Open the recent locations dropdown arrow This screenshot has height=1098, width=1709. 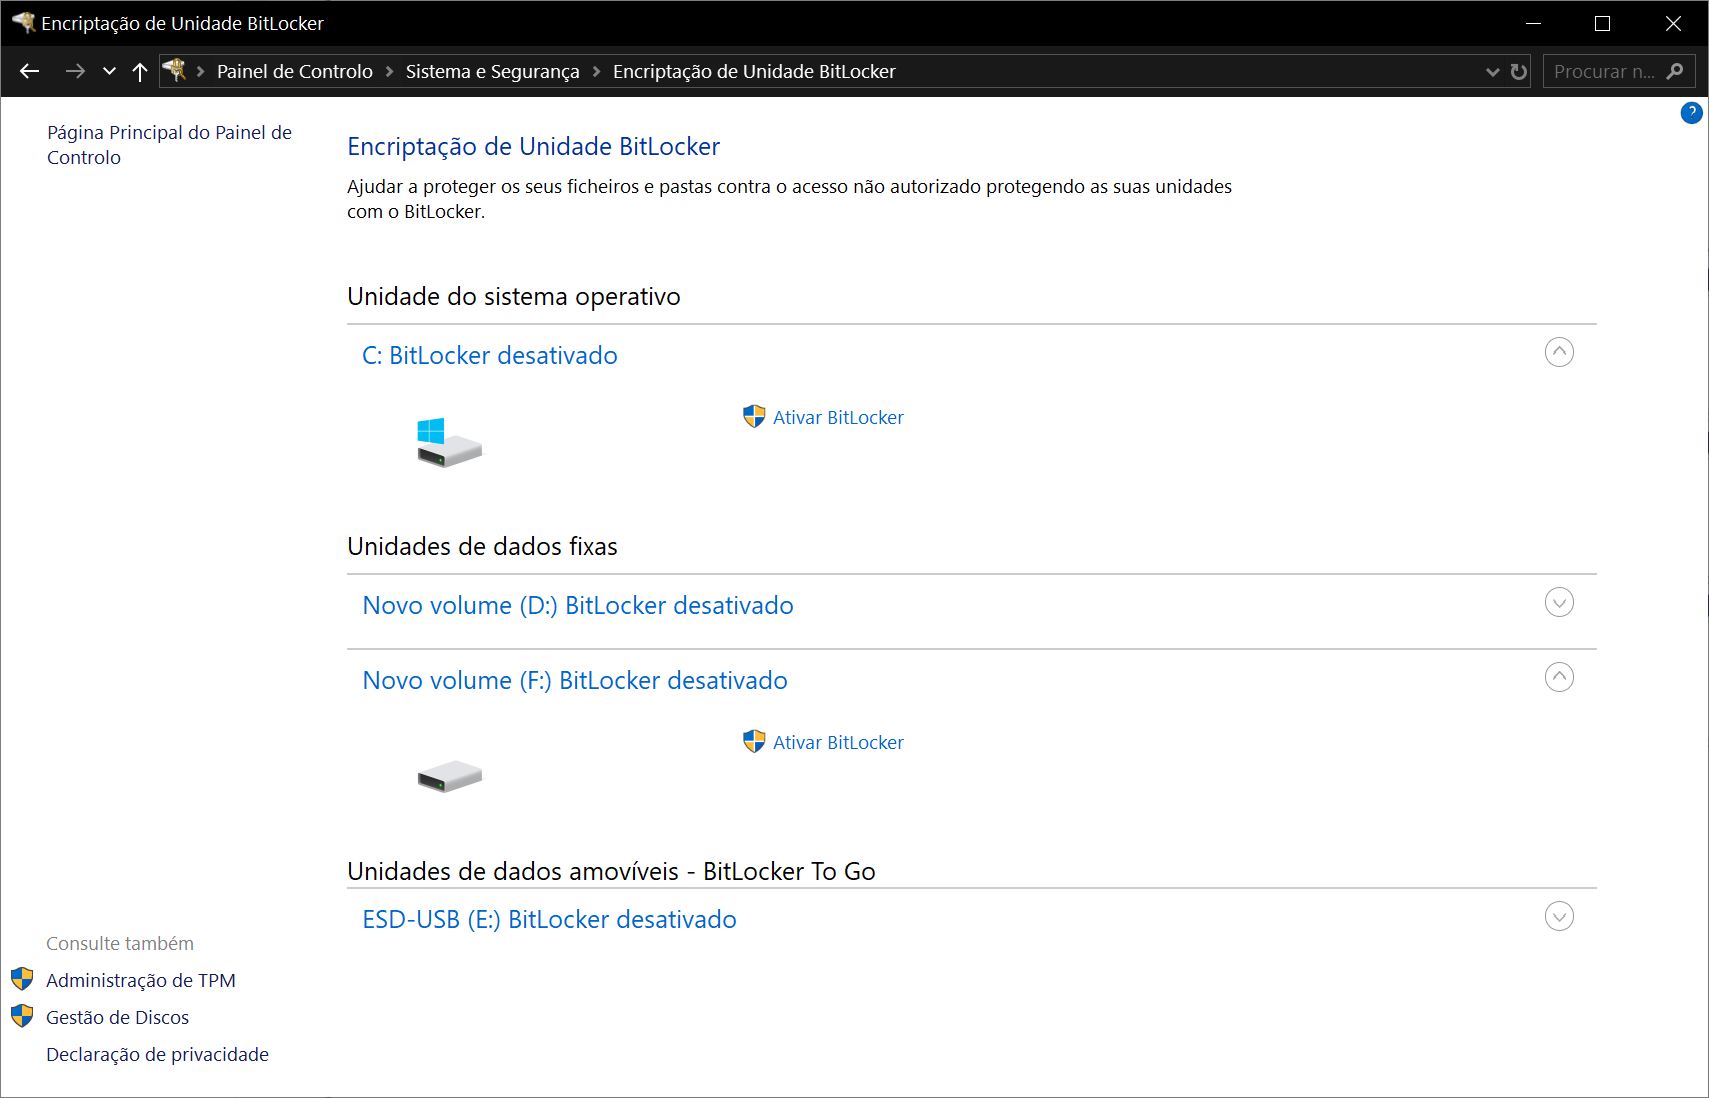pyautogui.click(x=110, y=71)
